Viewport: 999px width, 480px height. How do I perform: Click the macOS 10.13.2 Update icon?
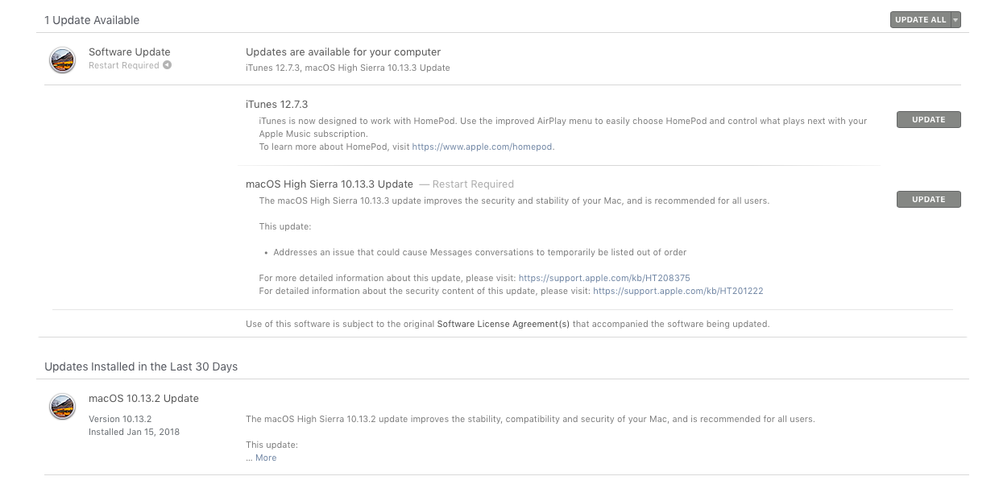[62, 407]
